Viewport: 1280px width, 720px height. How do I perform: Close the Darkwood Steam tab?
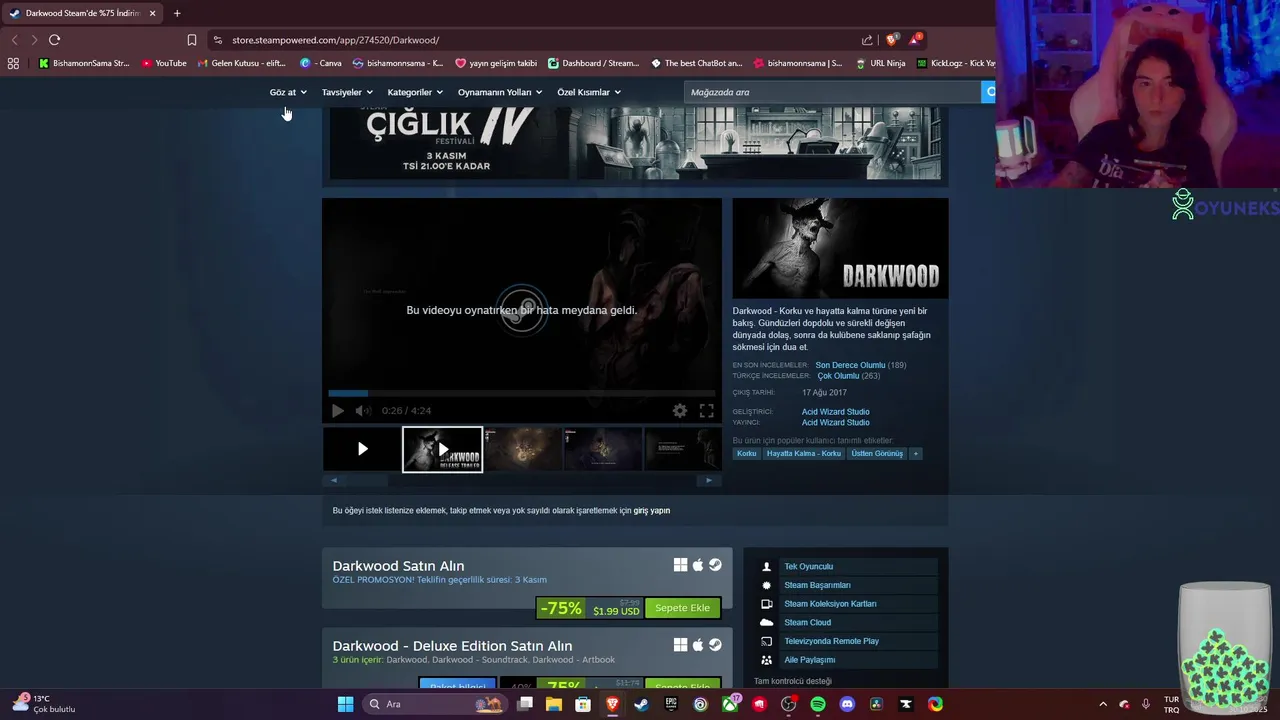(x=152, y=13)
